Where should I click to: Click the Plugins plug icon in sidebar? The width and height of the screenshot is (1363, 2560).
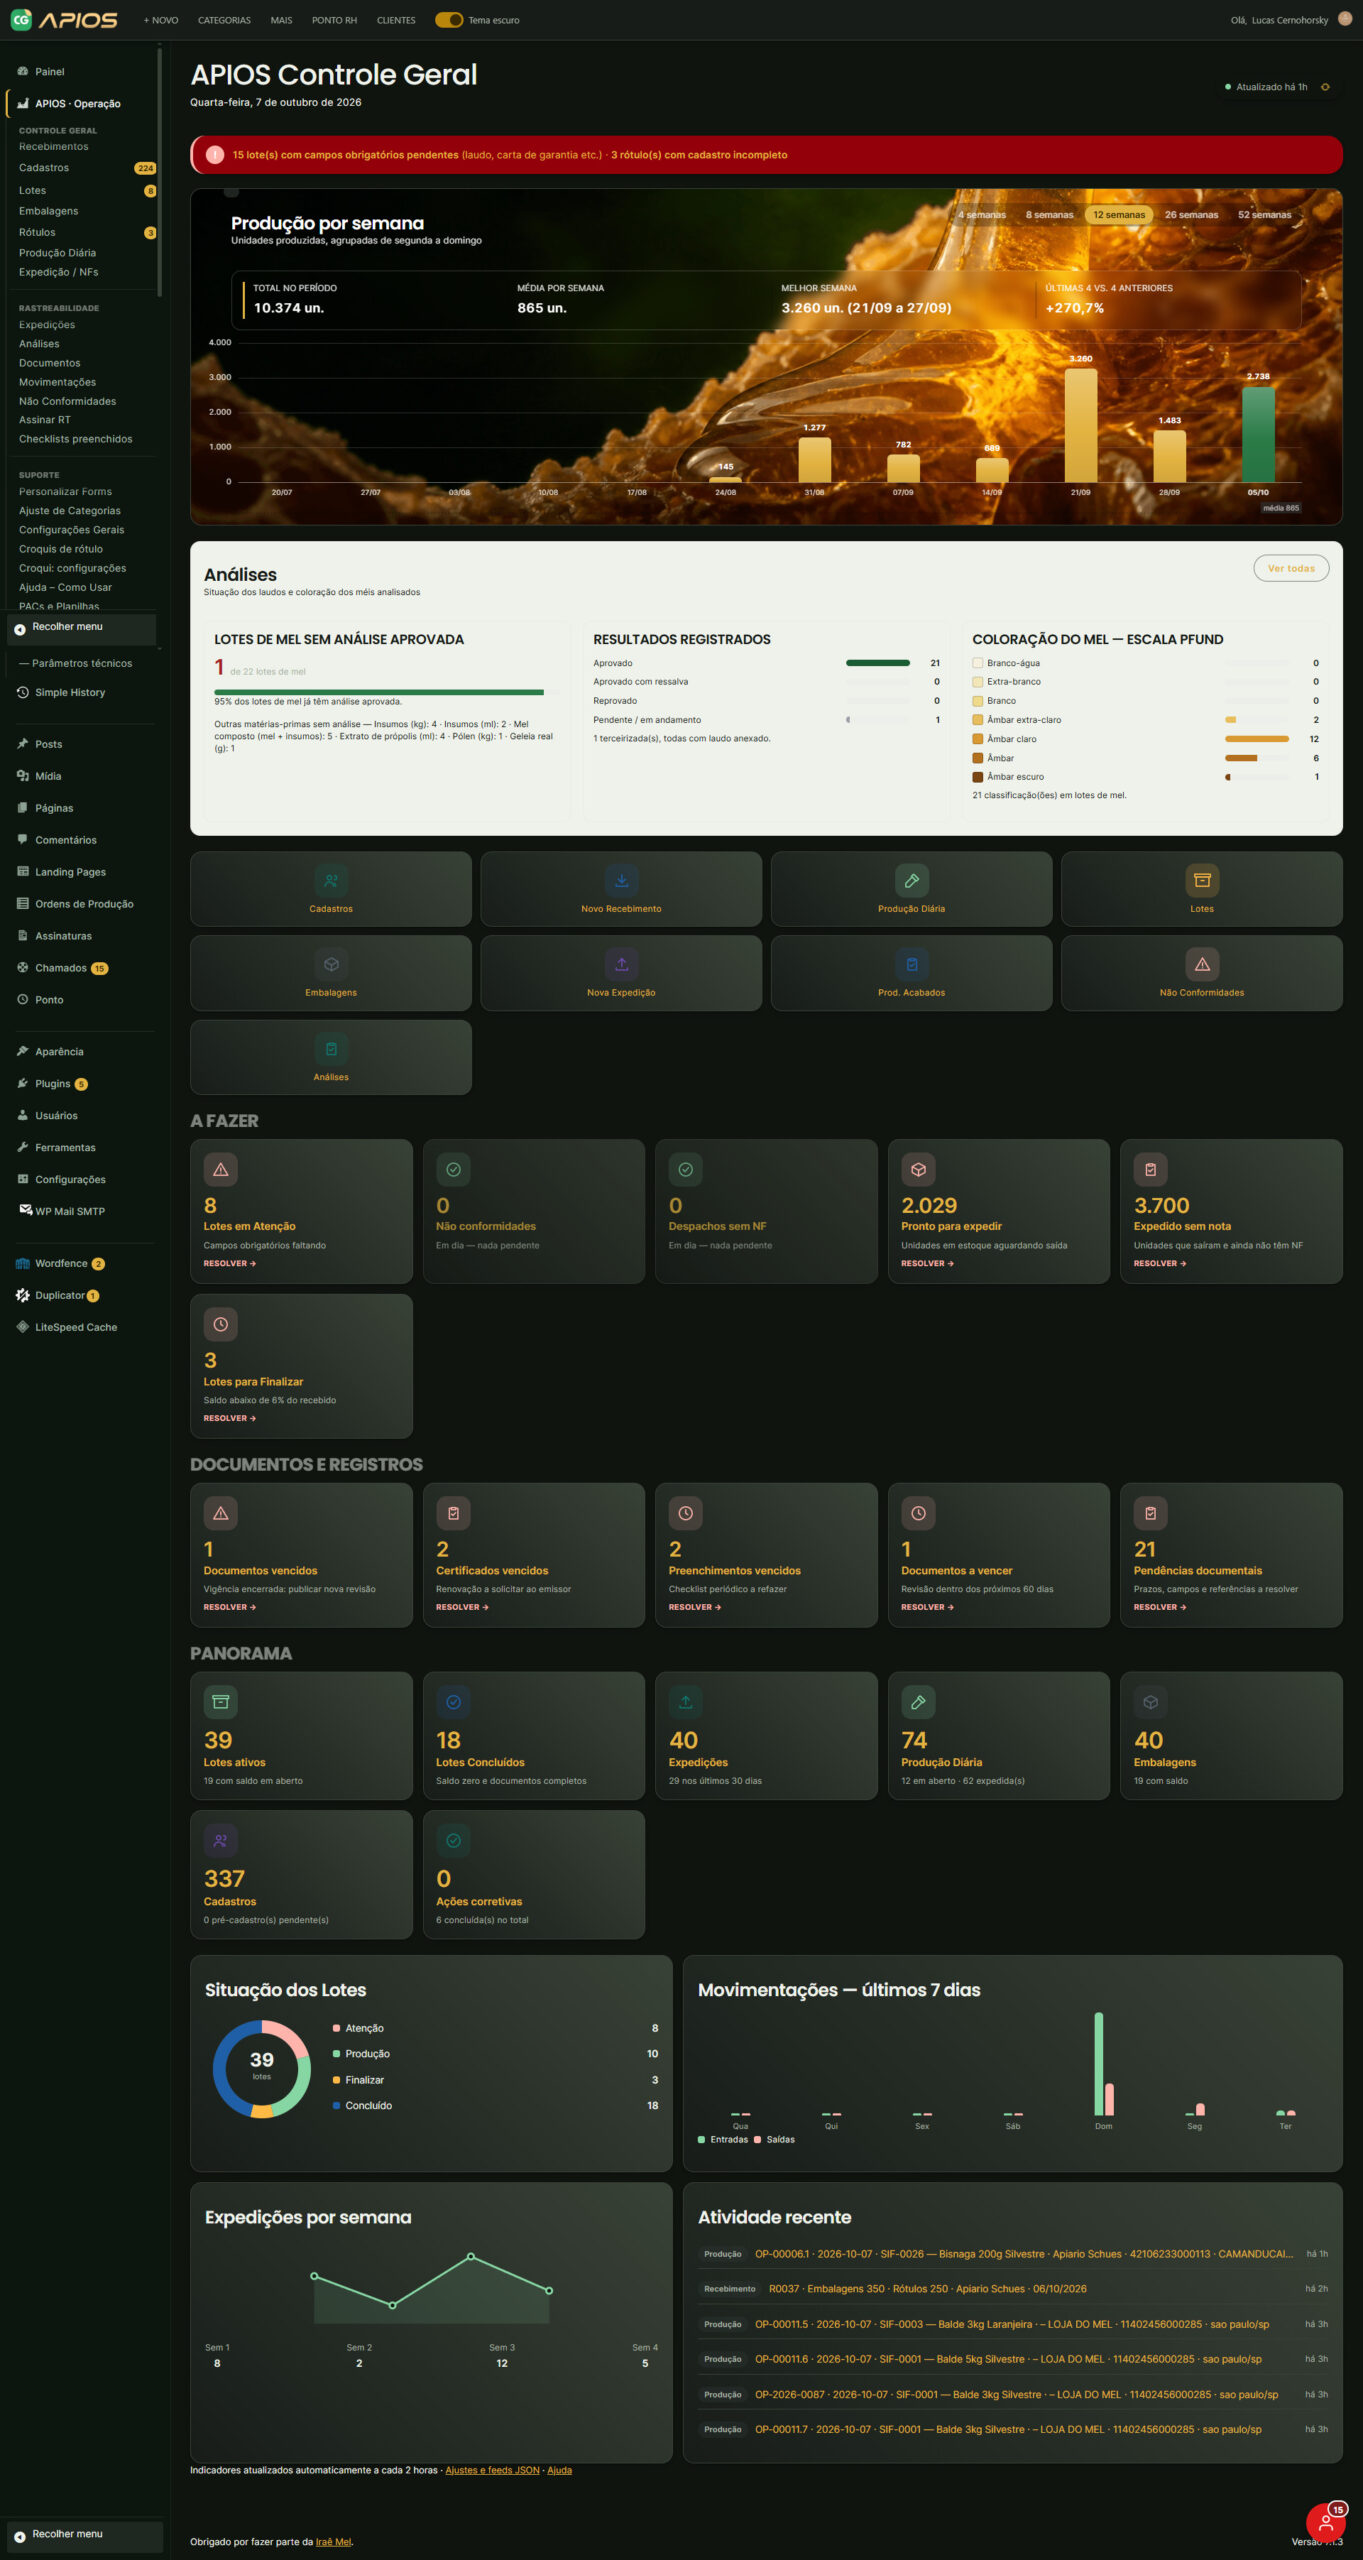[x=22, y=1084]
